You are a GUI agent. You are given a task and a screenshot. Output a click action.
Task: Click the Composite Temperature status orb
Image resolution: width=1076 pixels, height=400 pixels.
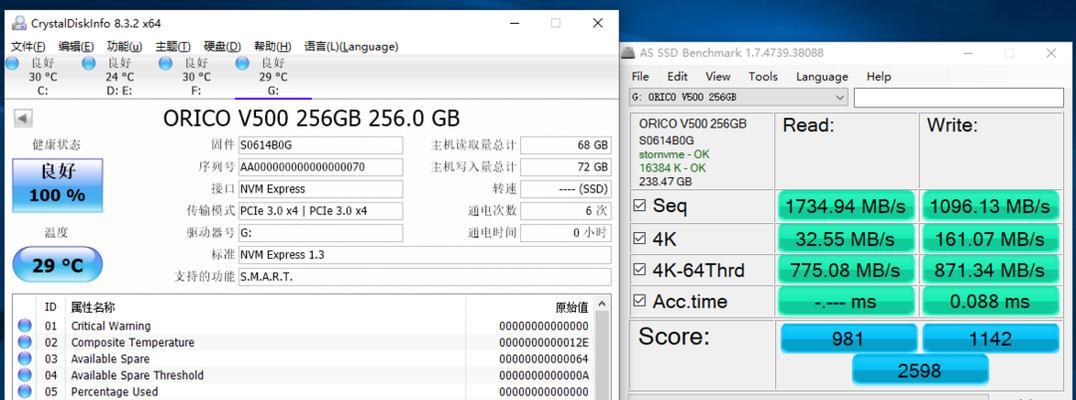click(25, 342)
